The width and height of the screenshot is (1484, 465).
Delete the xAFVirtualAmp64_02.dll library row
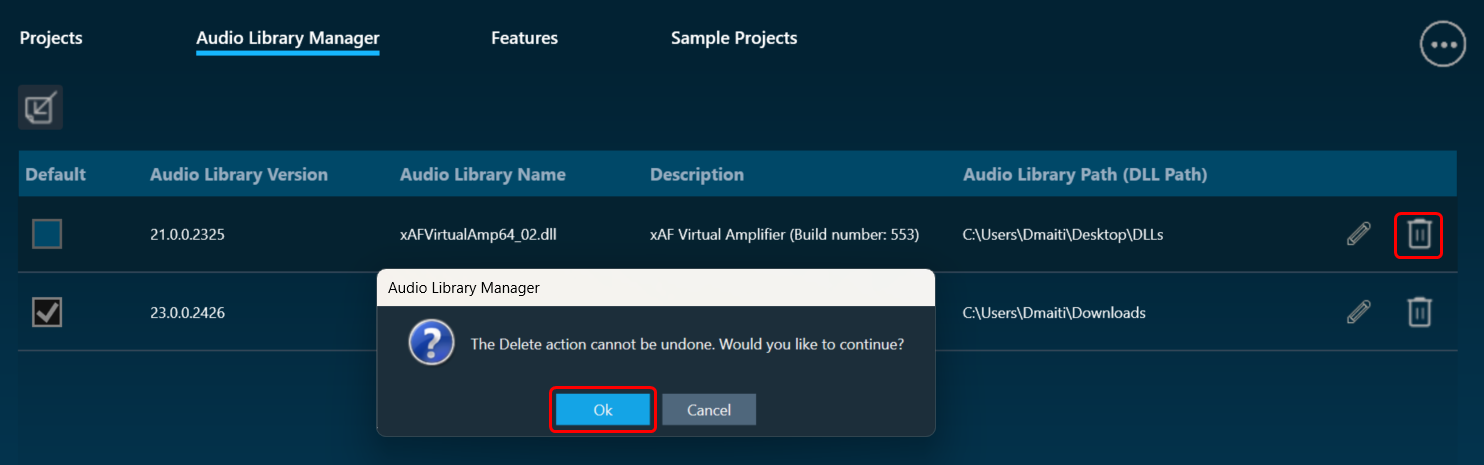[x=1419, y=234]
